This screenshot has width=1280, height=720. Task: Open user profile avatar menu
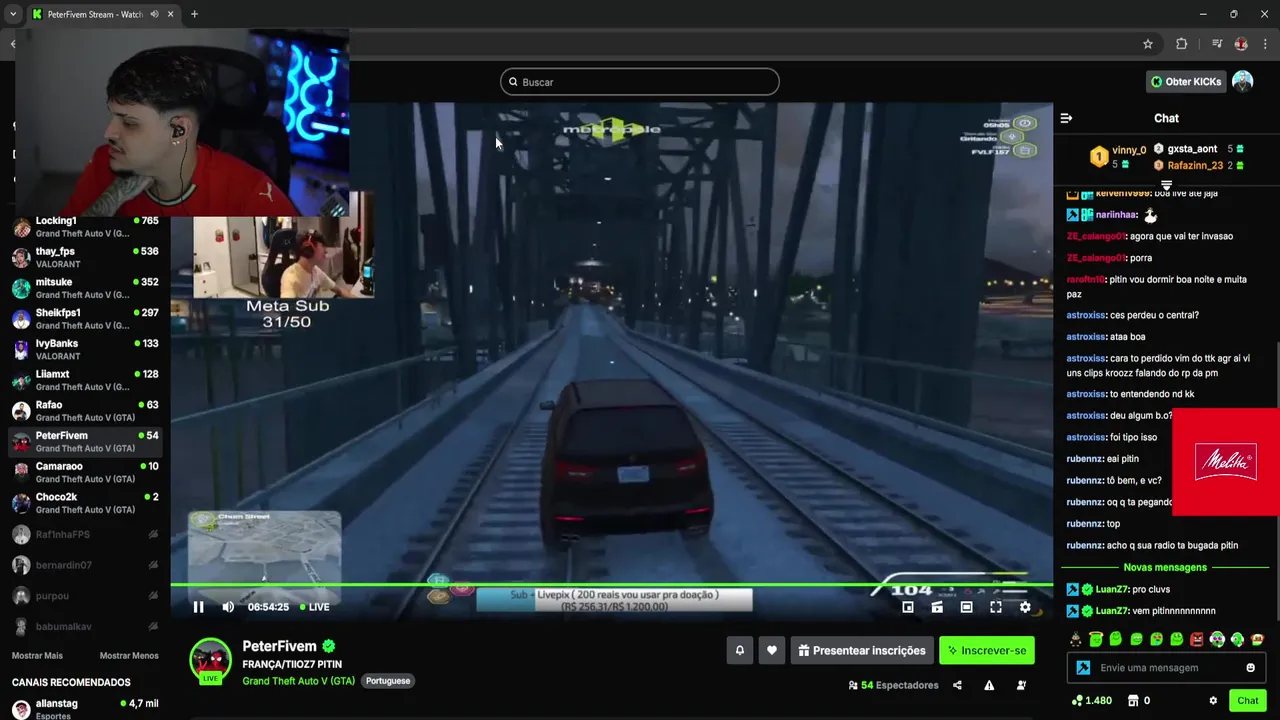click(1242, 82)
